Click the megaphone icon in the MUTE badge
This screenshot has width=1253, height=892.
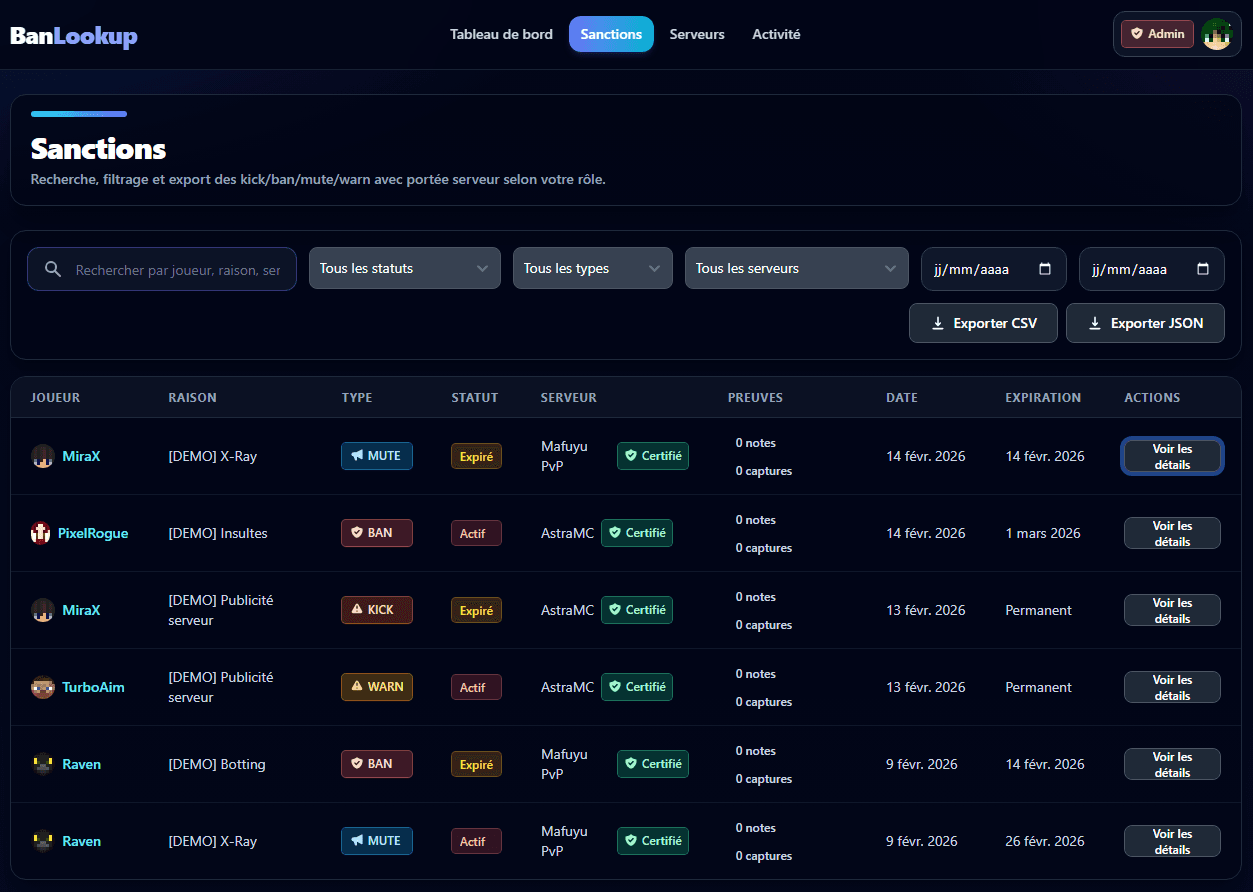point(357,456)
